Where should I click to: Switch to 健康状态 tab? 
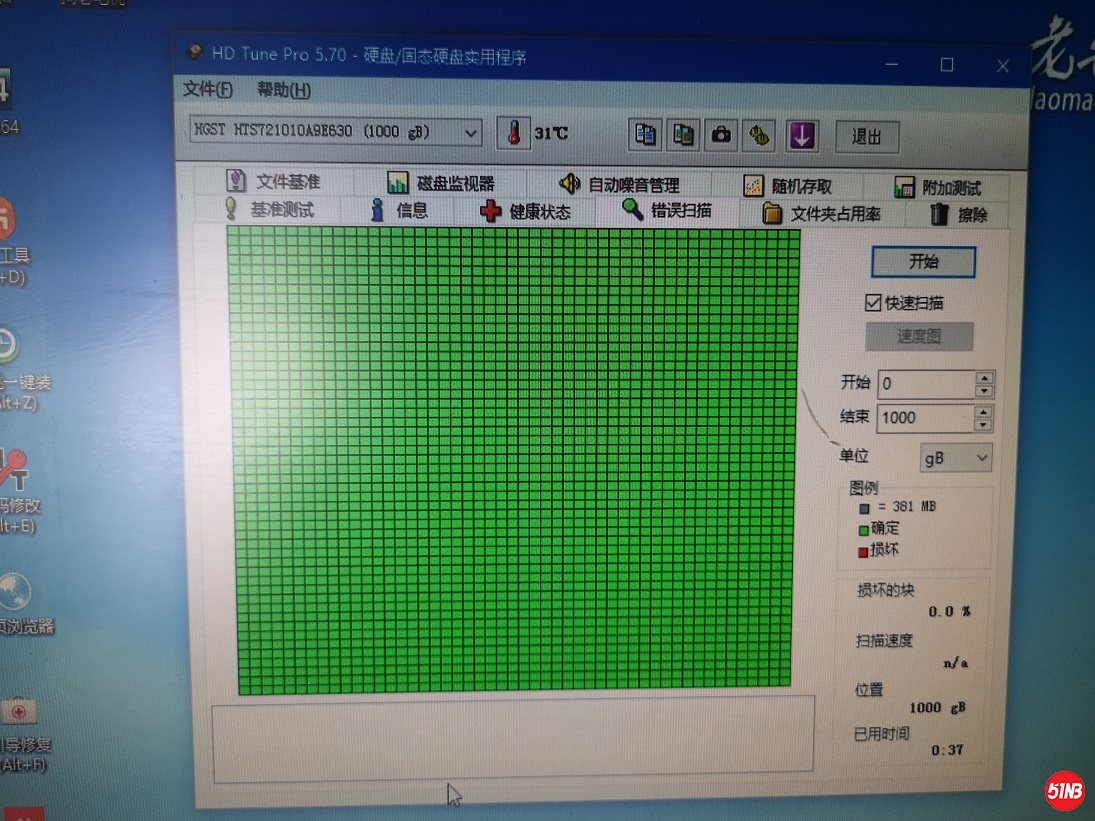point(525,212)
